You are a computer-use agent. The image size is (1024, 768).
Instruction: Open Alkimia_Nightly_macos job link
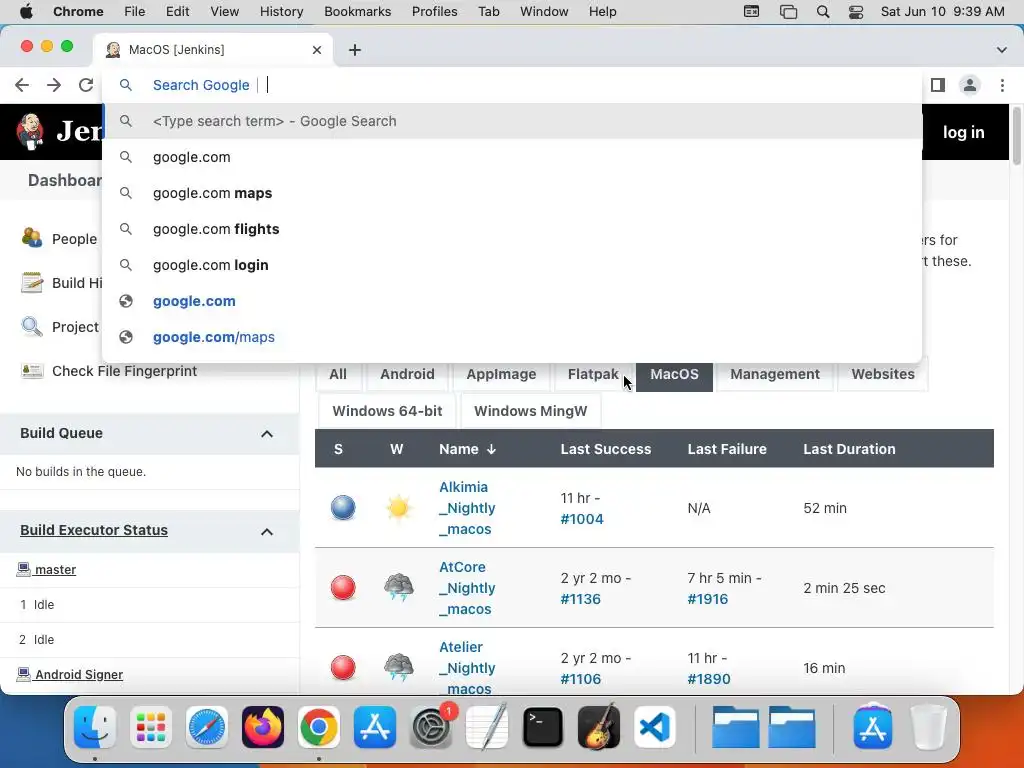pos(467,508)
